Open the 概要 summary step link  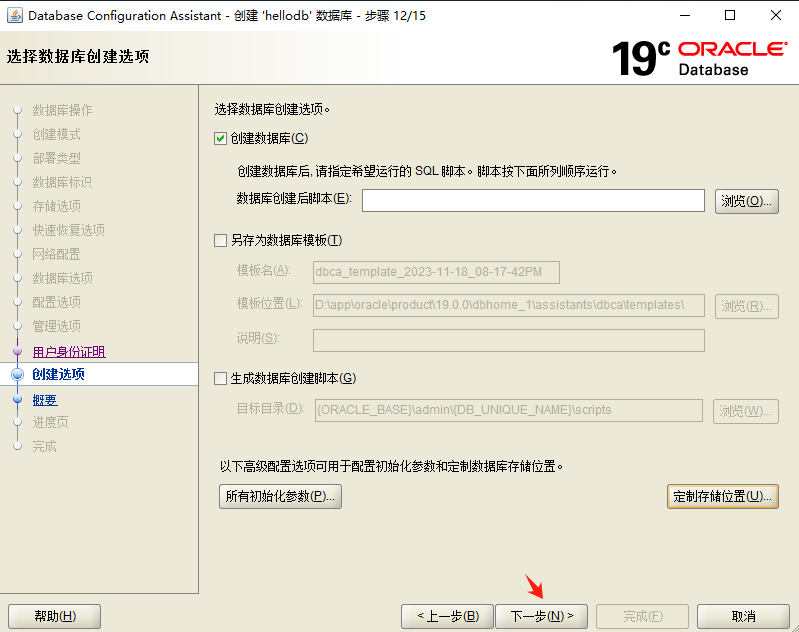point(45,400)
